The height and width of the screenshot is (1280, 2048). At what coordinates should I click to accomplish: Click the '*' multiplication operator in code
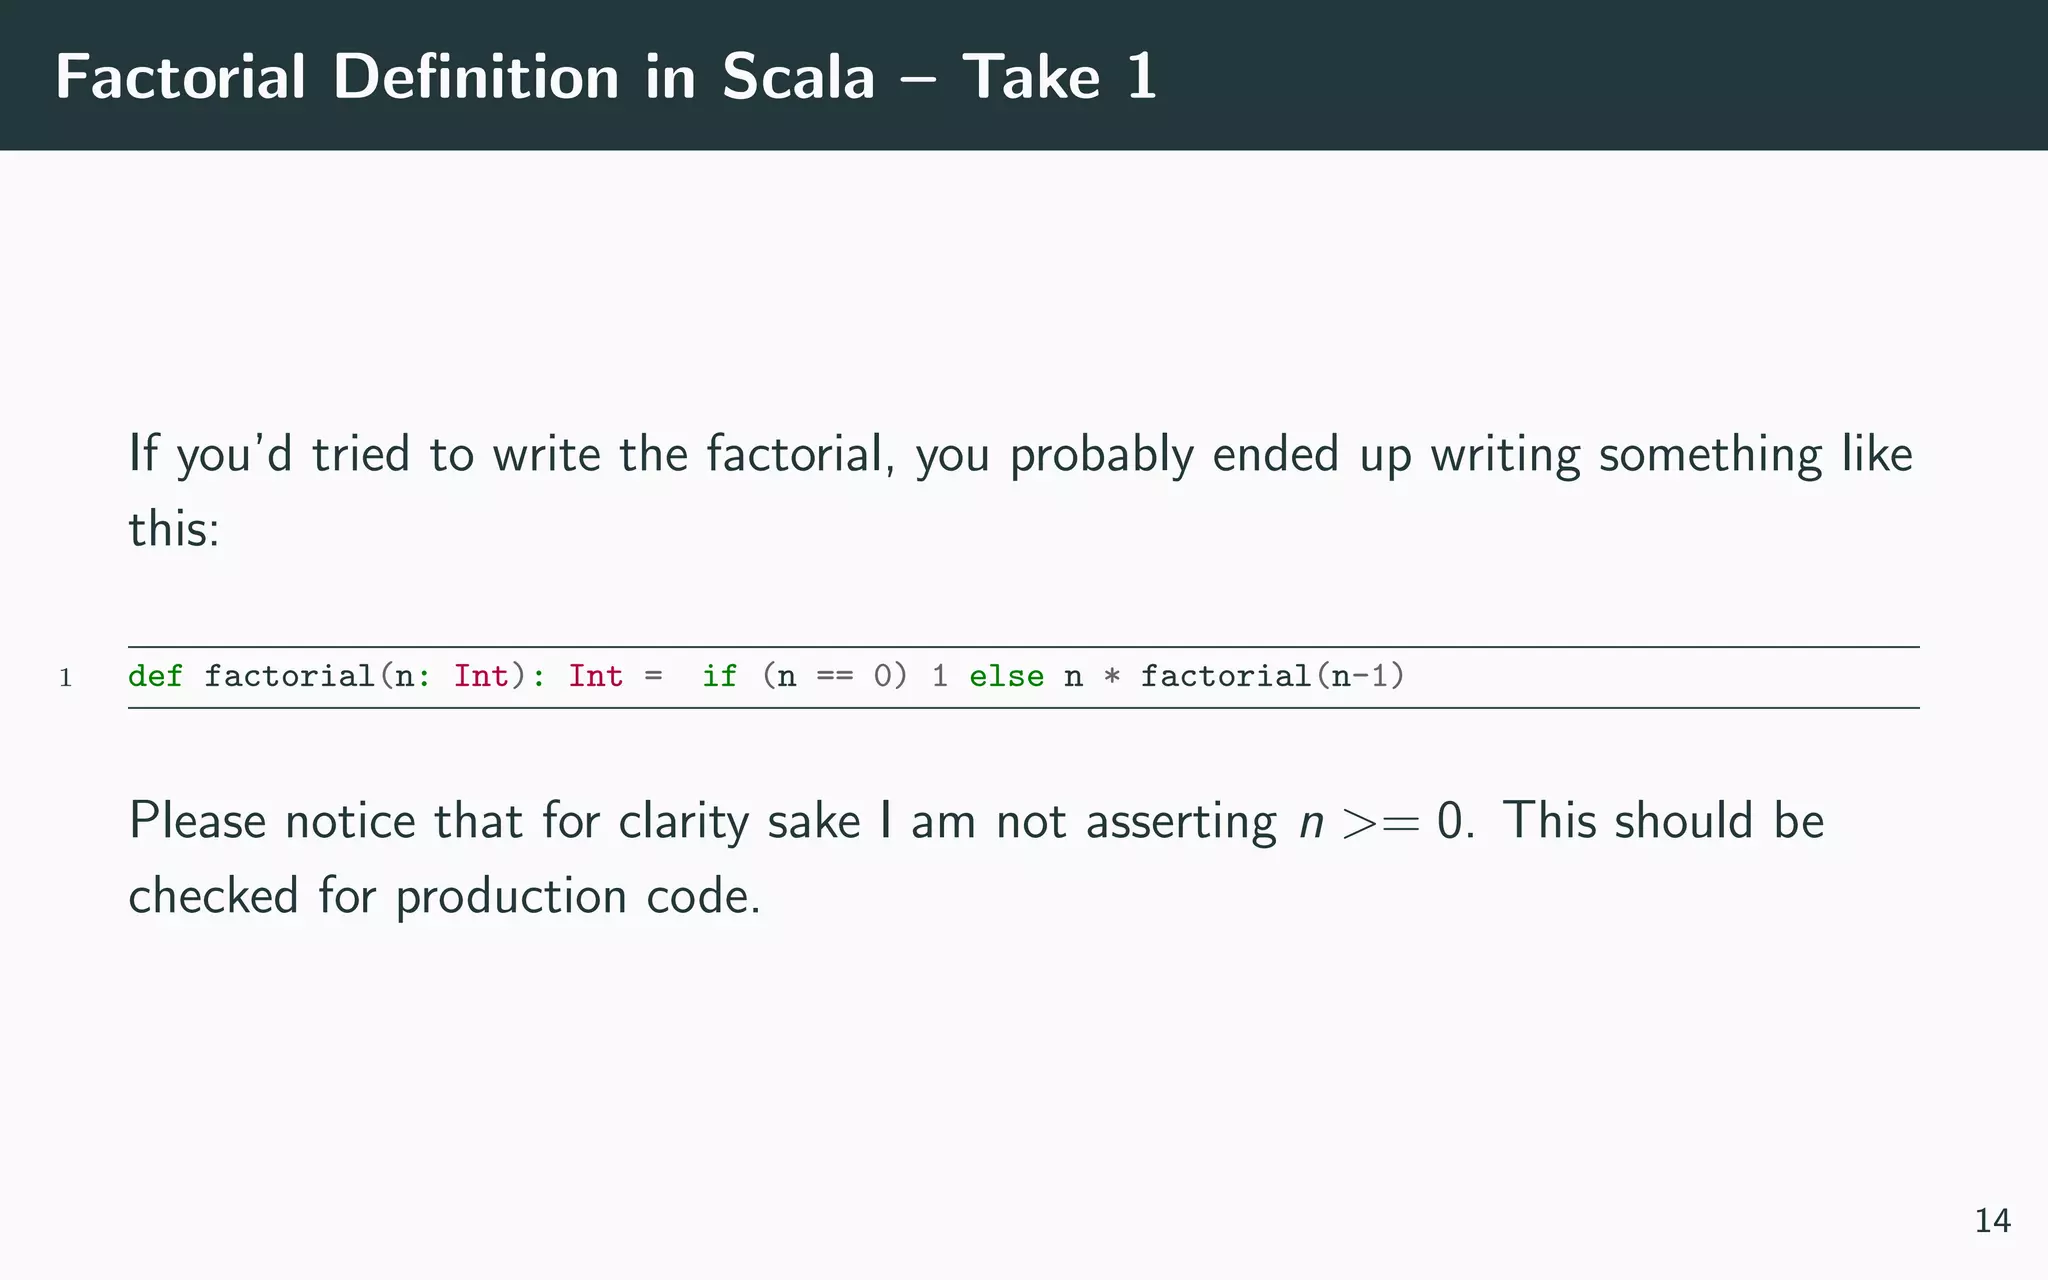(1111, 678)
